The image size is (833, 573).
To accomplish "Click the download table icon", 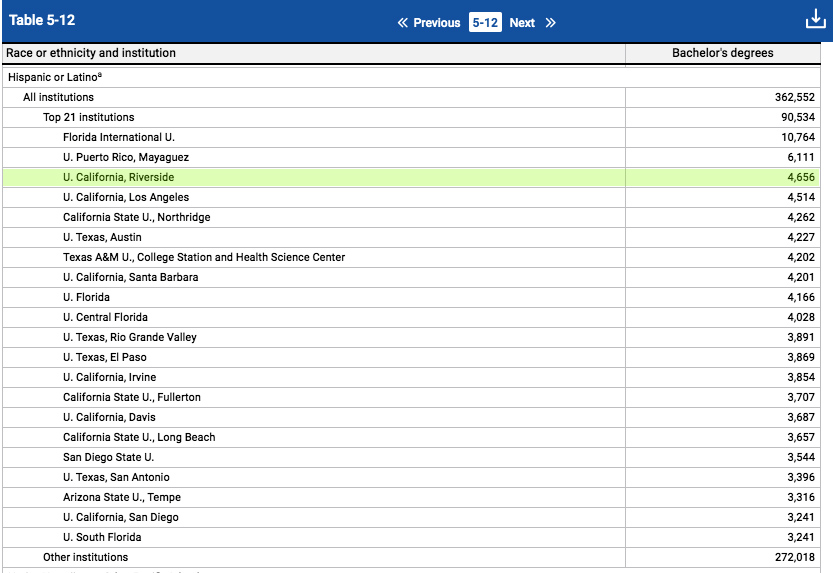I will 815,19.
